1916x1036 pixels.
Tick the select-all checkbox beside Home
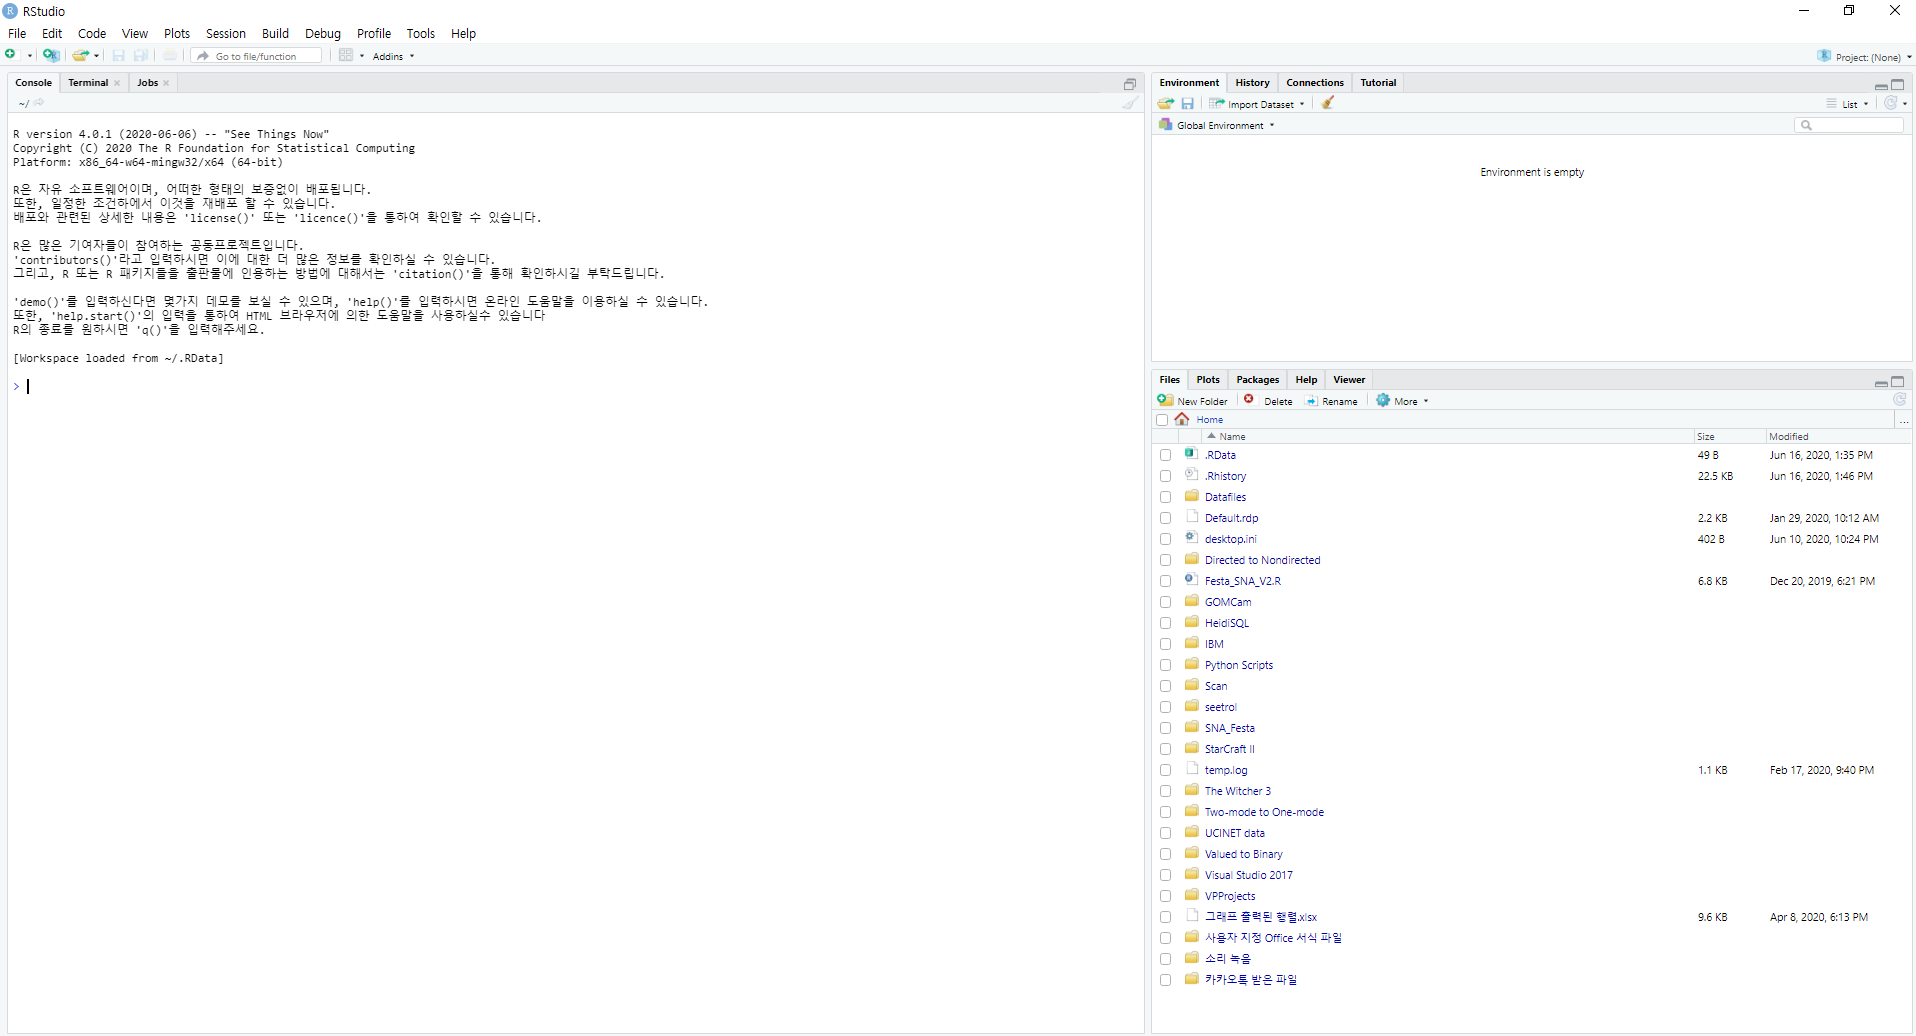click(1162, 420)
